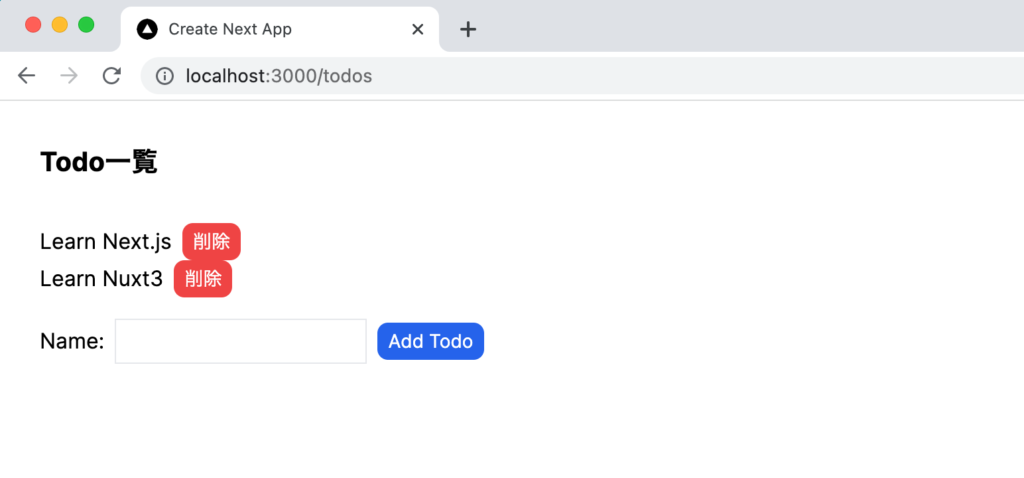Image resolution: width=1024 pixels, height=478 pixels.
Task: Click into the Name text field
Action: (241, 341)
